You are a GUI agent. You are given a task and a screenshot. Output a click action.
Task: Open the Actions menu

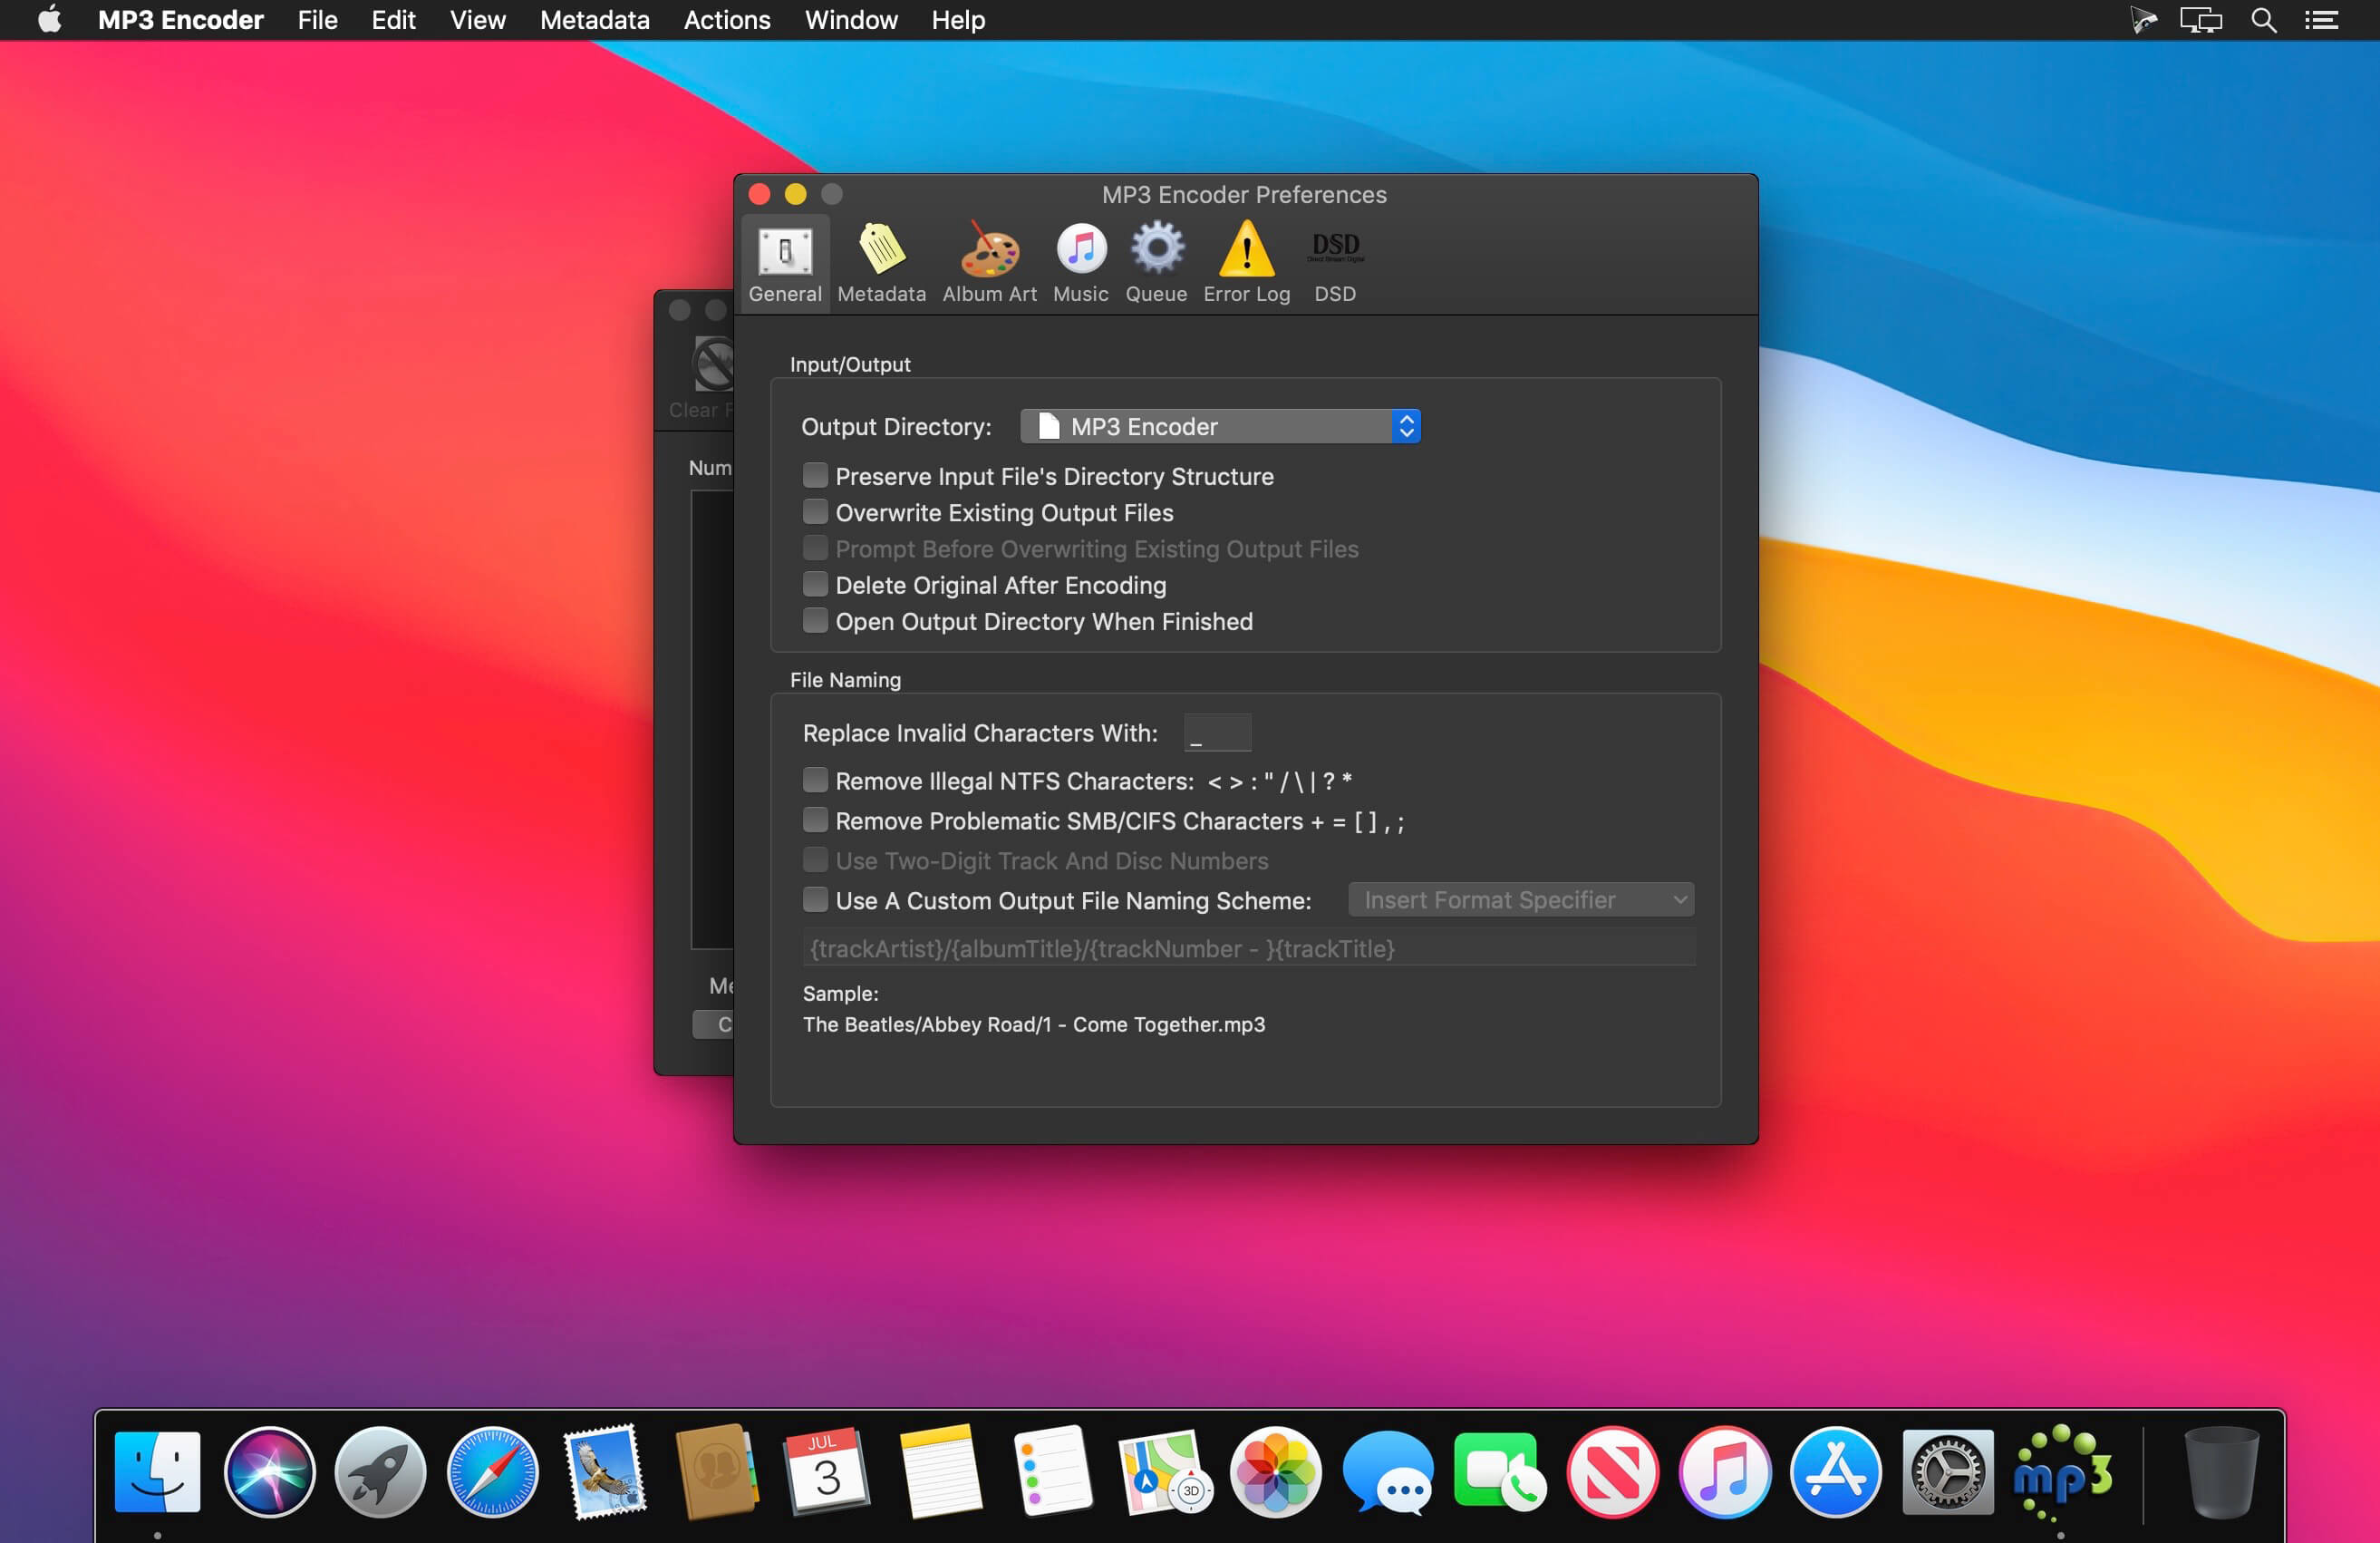726,20
